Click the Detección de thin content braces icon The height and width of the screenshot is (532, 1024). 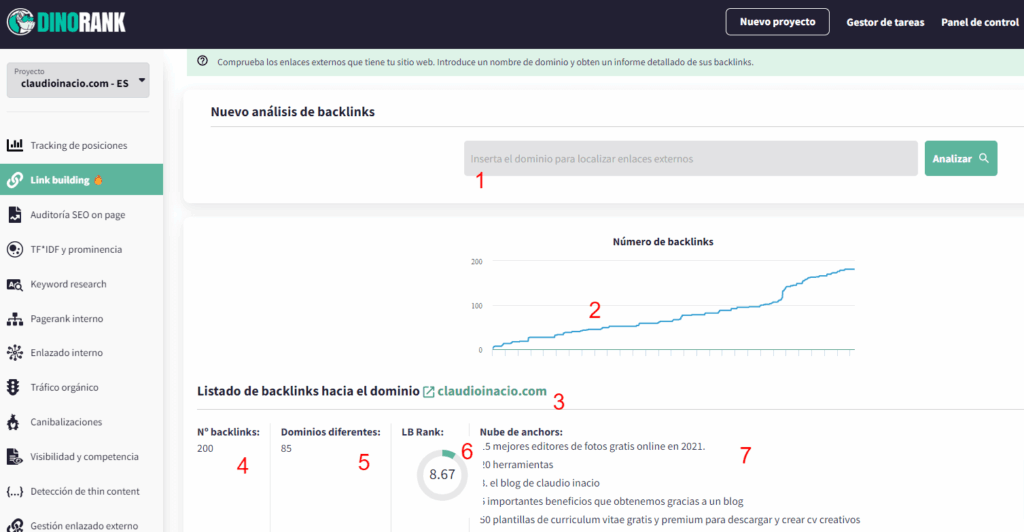[14, 491]
